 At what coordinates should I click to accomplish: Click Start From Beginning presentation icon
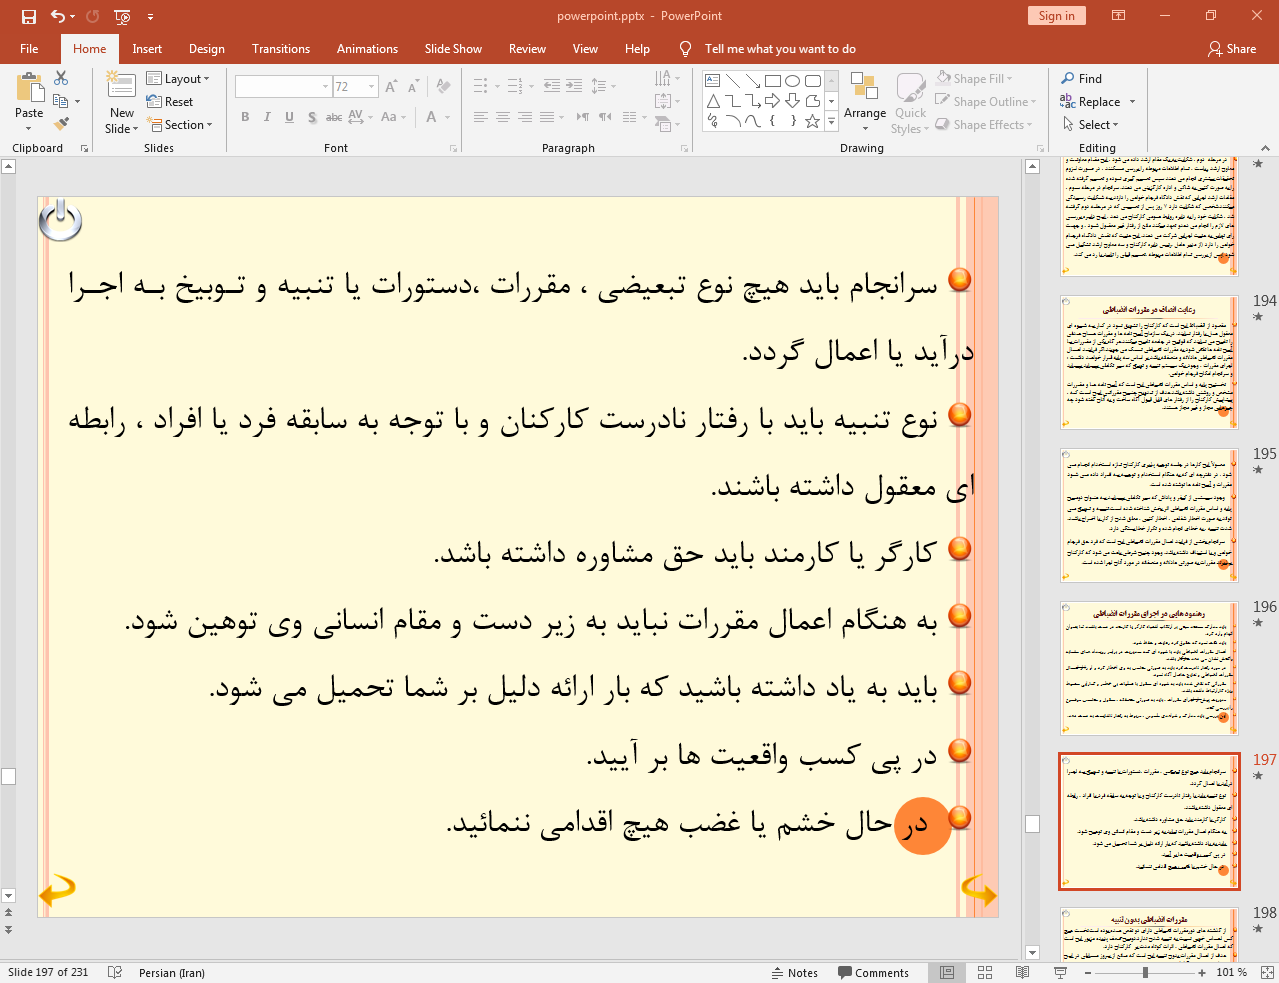[122, 16]
